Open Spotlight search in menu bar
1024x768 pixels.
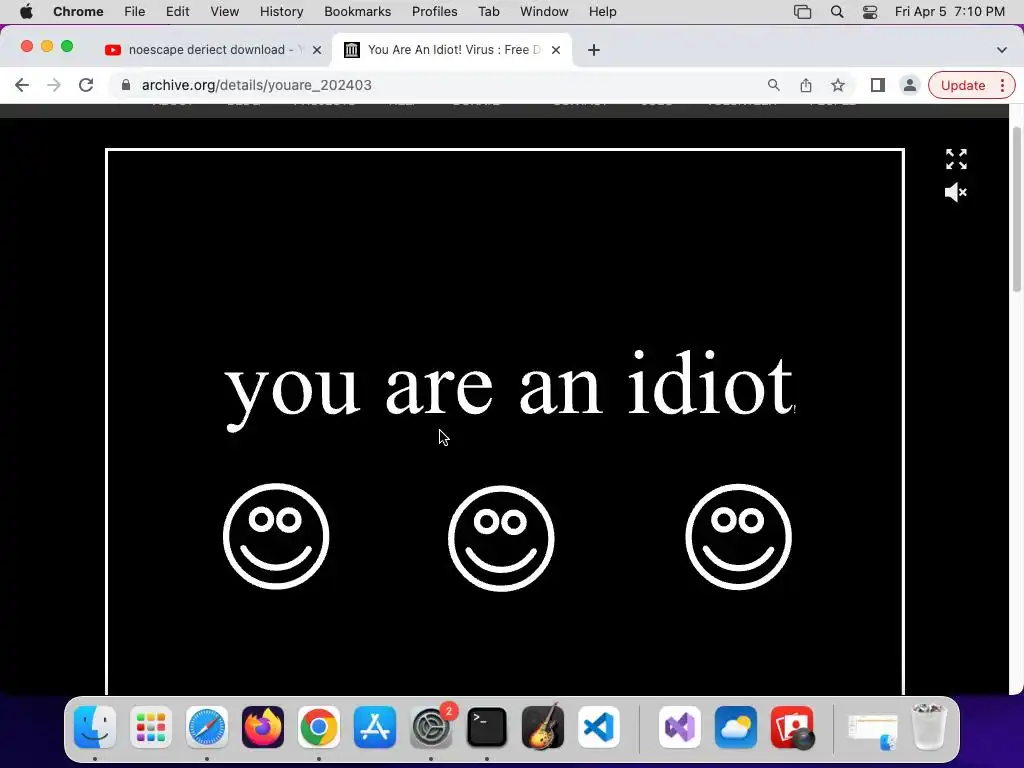(x=837, y=12)
